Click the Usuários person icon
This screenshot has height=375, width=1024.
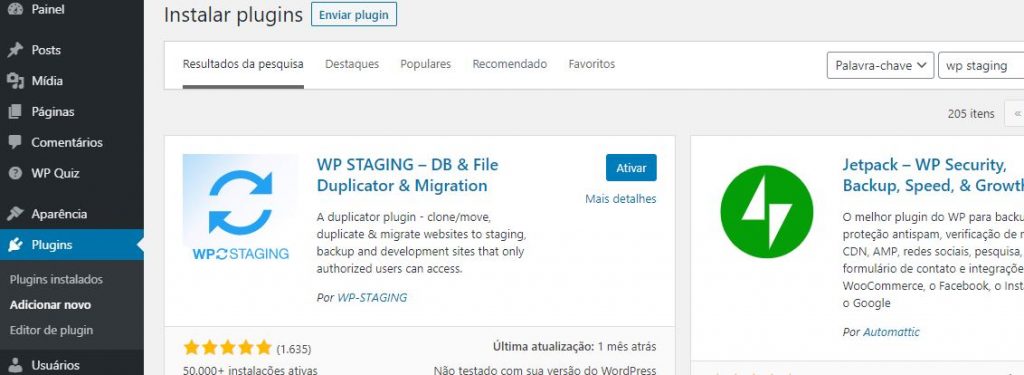(x=15, y=365)
